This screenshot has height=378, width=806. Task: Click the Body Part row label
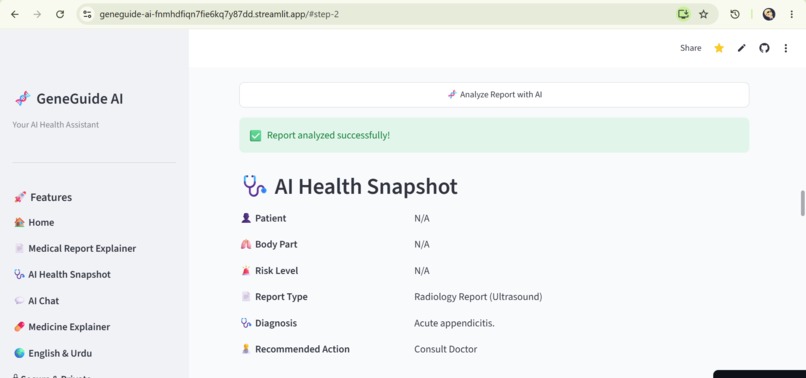[276, 244]
